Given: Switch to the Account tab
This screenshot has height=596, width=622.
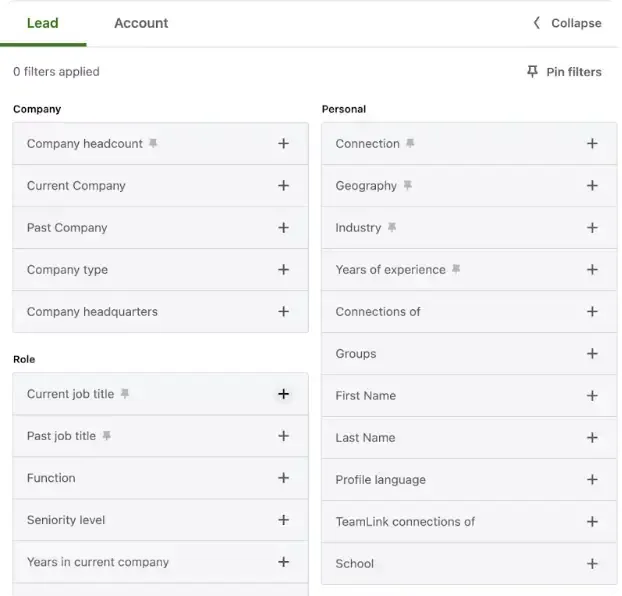Looking at the screenshot, I should (x=141, y=23).
